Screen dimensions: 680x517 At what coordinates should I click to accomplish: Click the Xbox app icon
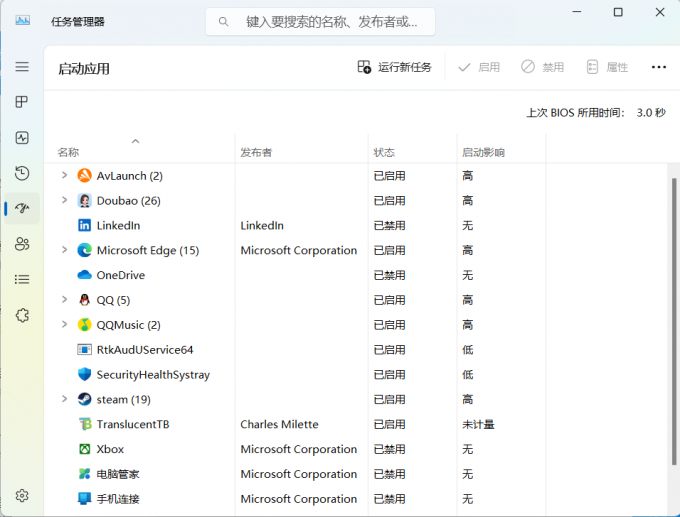pos(85,449)
